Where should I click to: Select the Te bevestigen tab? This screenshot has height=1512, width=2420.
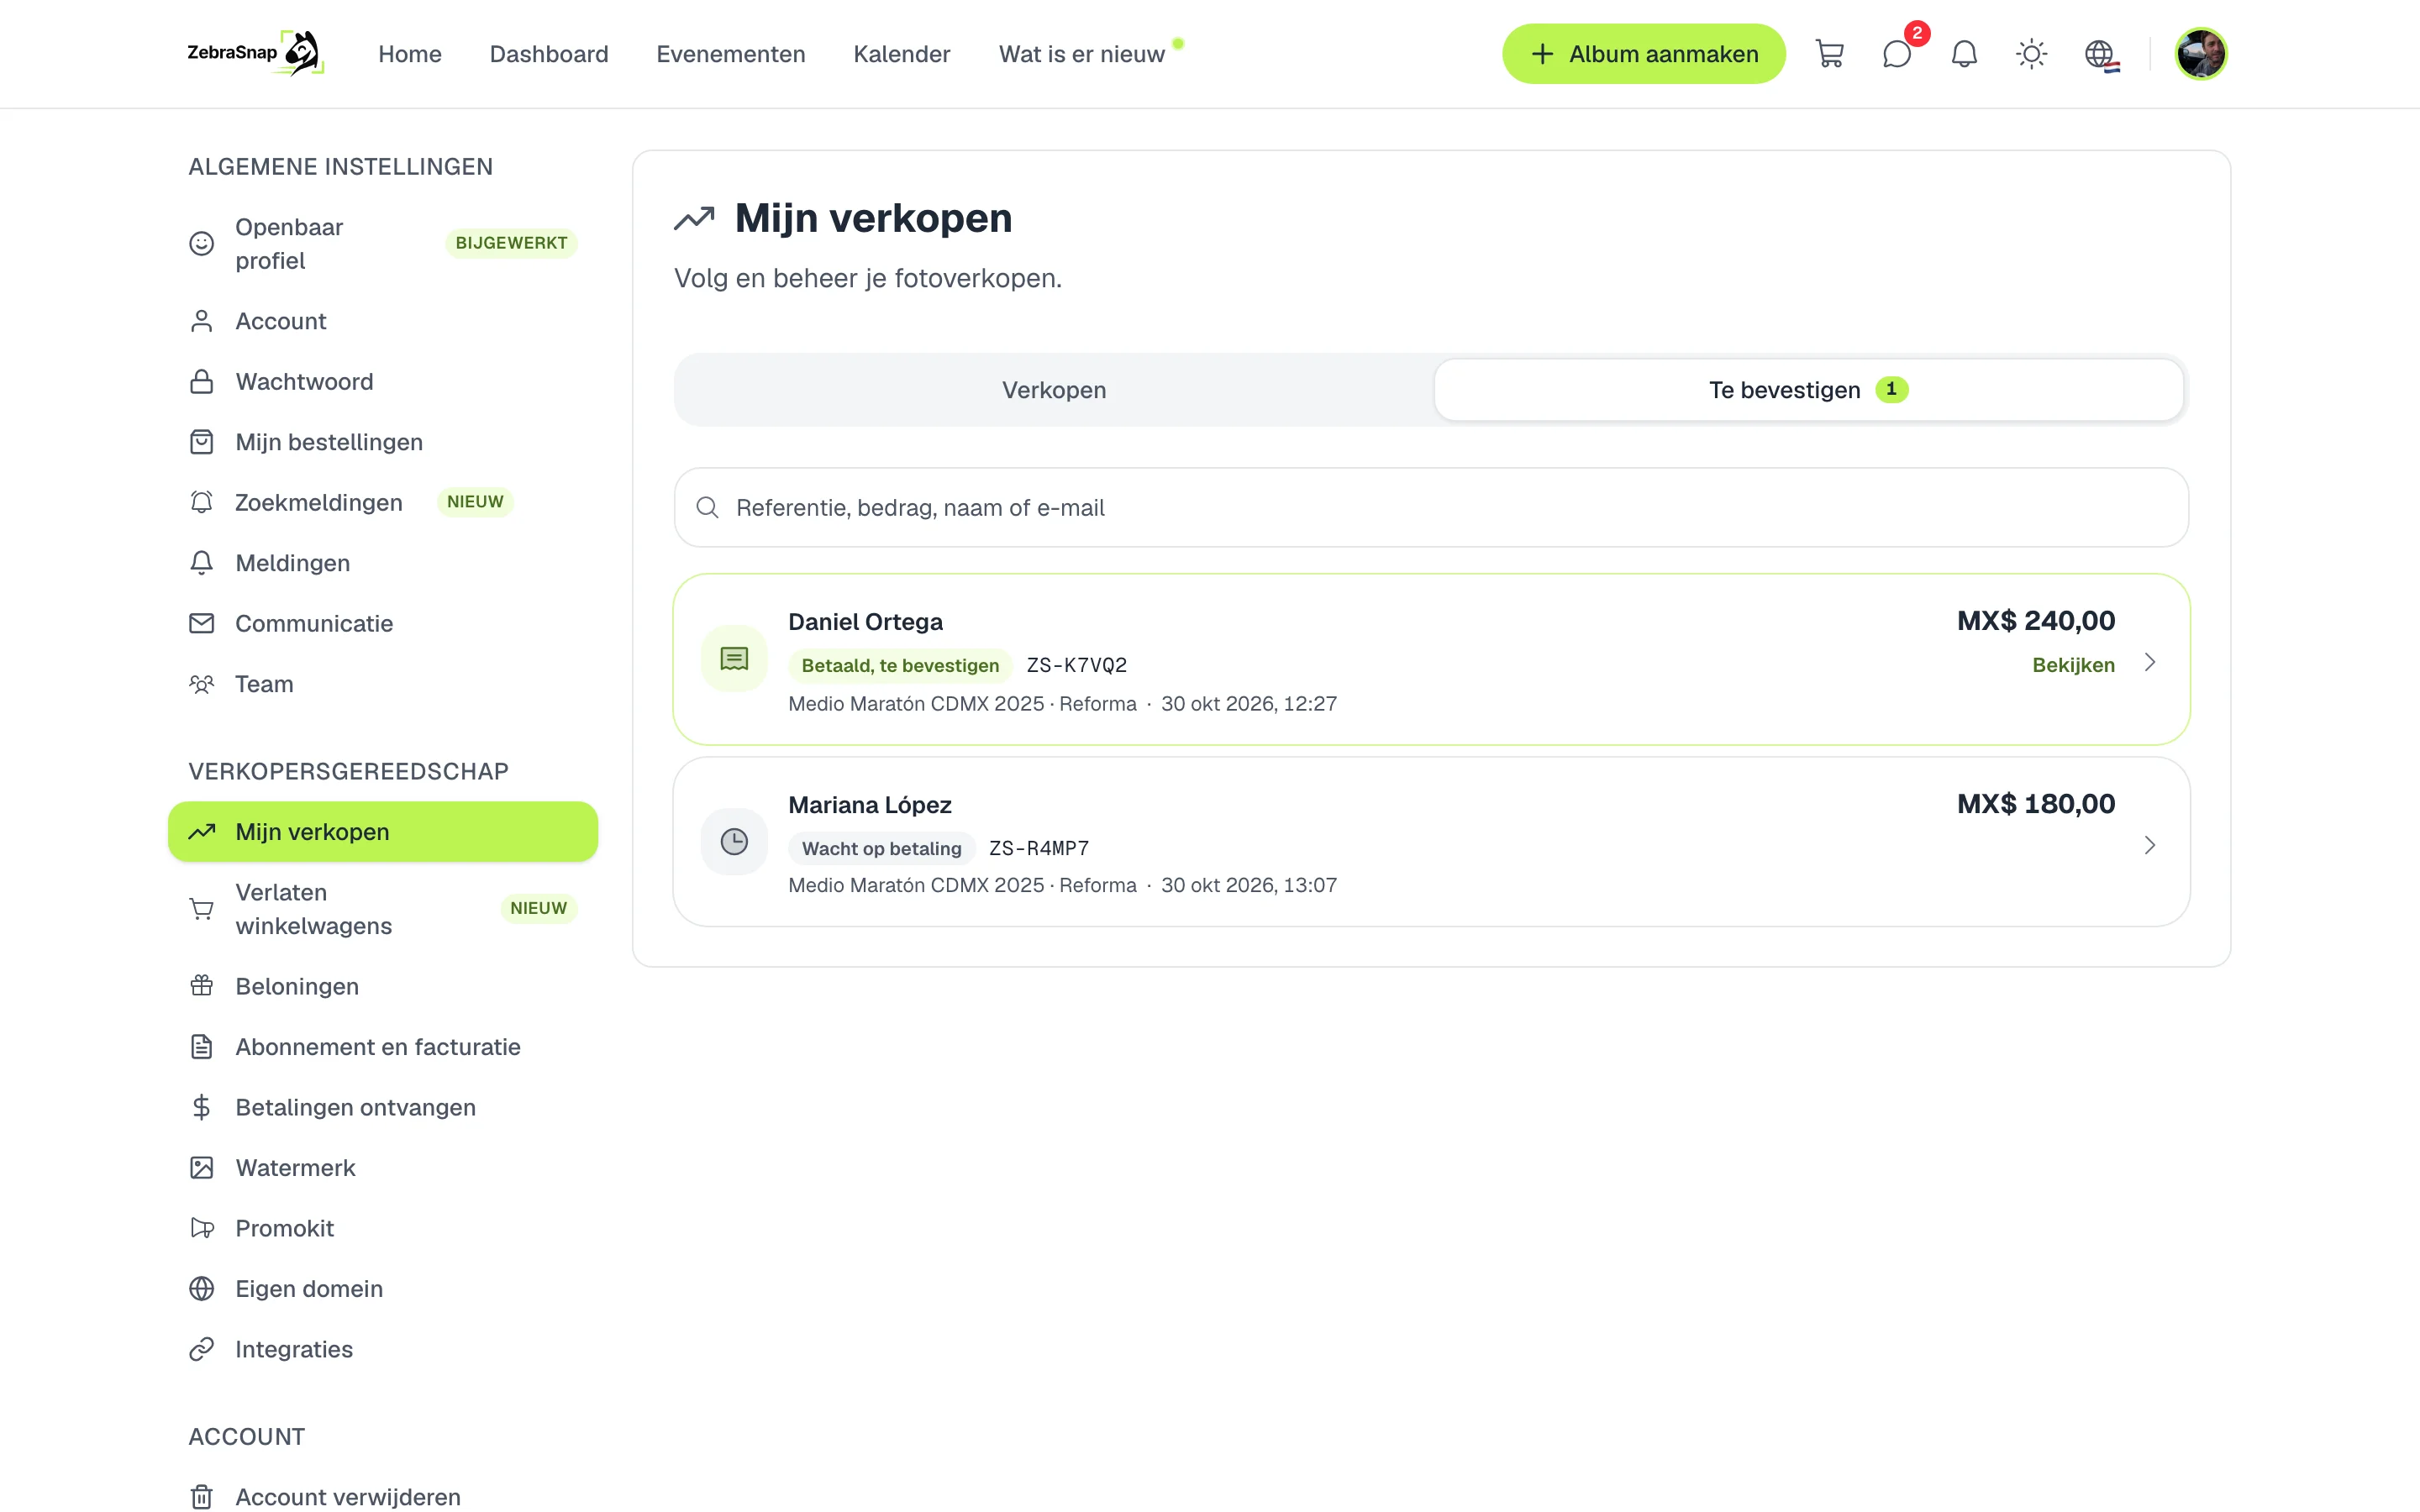point(1808,390)
